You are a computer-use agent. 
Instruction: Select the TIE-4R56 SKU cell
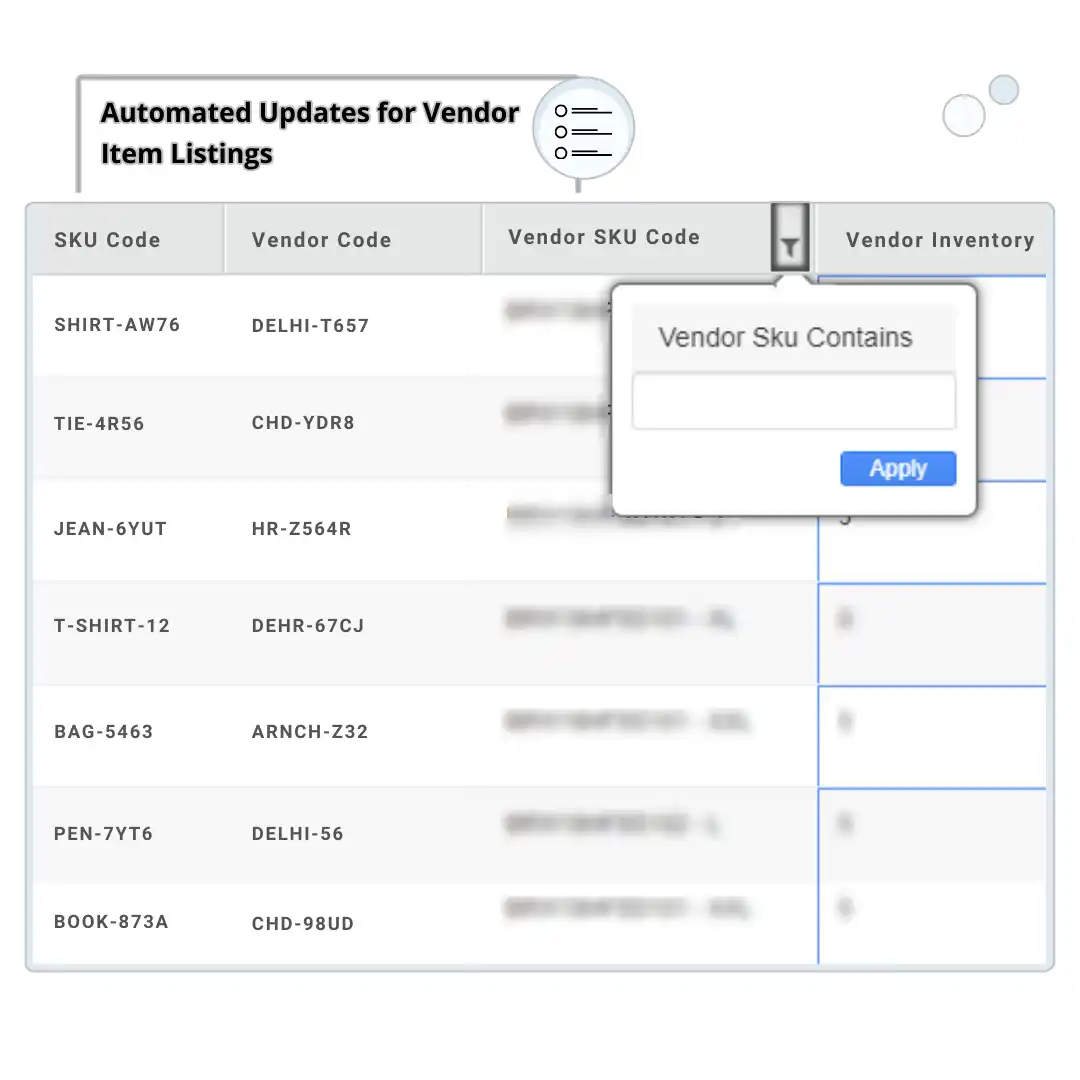coord(99,424)
